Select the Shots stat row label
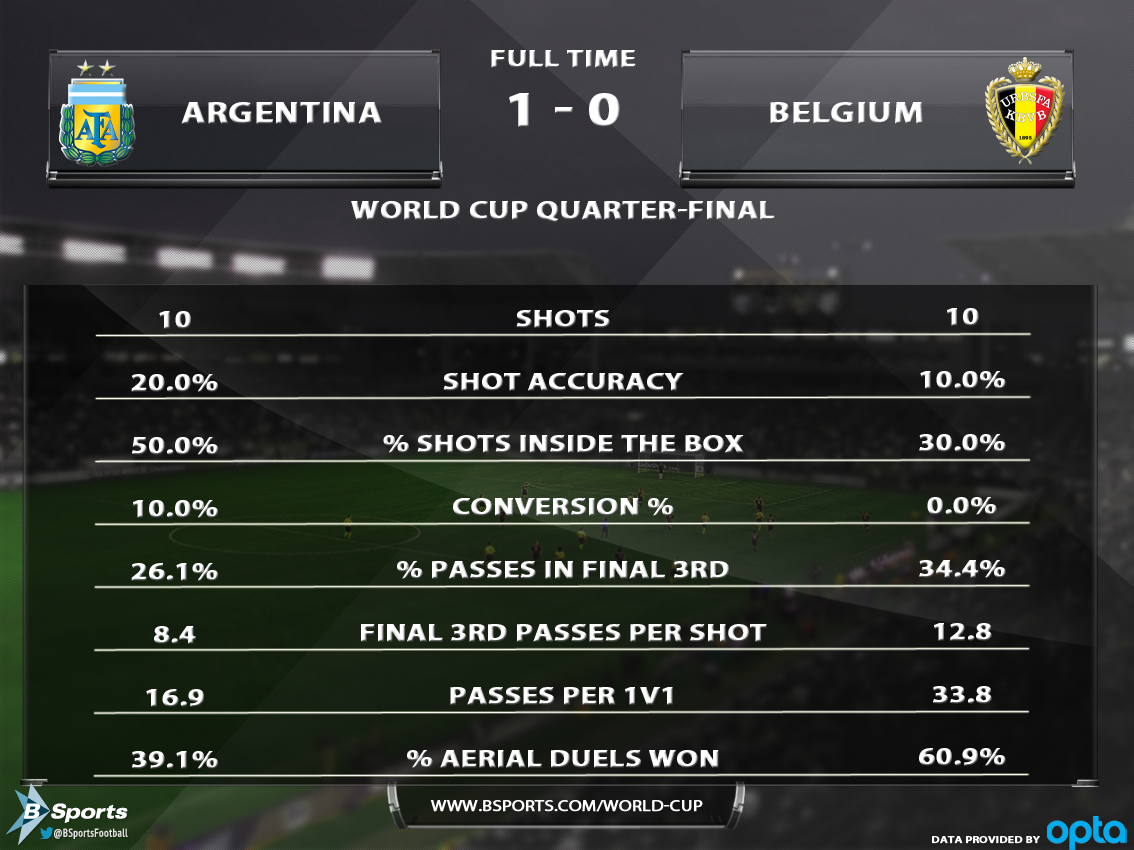The image size is (1134, 850). [563, 319]
